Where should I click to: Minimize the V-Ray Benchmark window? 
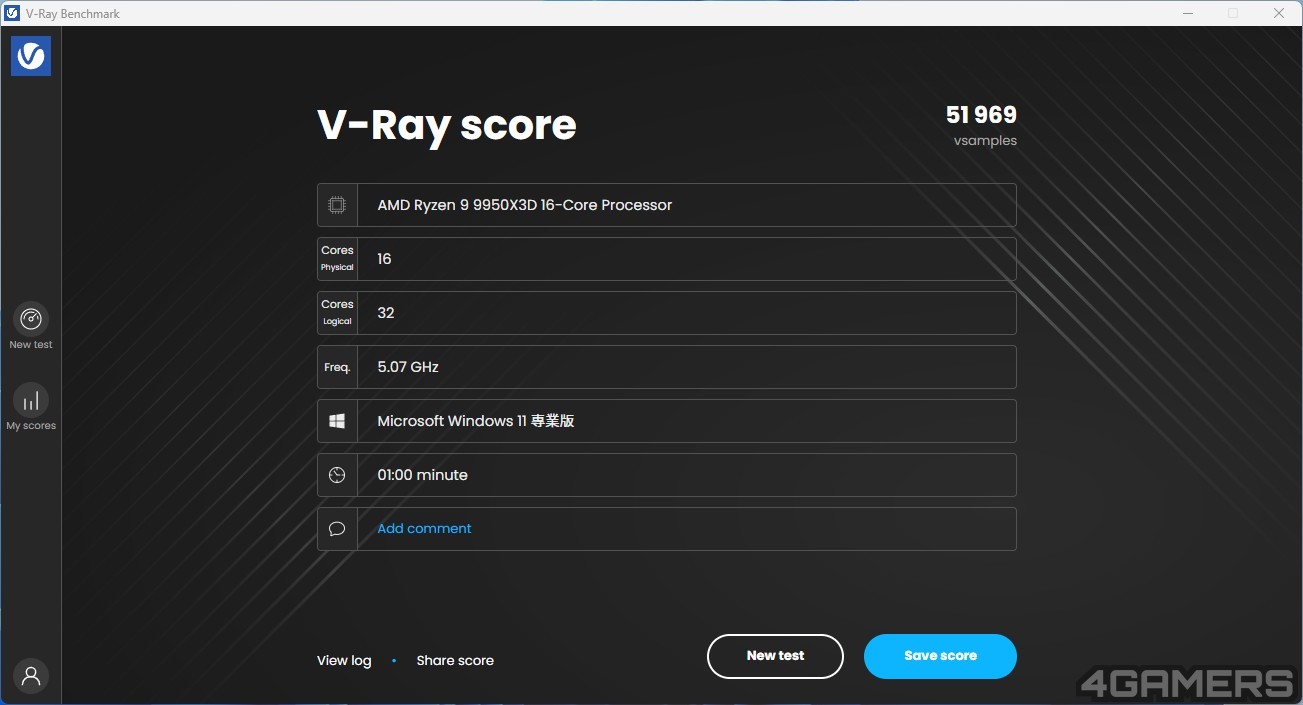point(1187,13)
